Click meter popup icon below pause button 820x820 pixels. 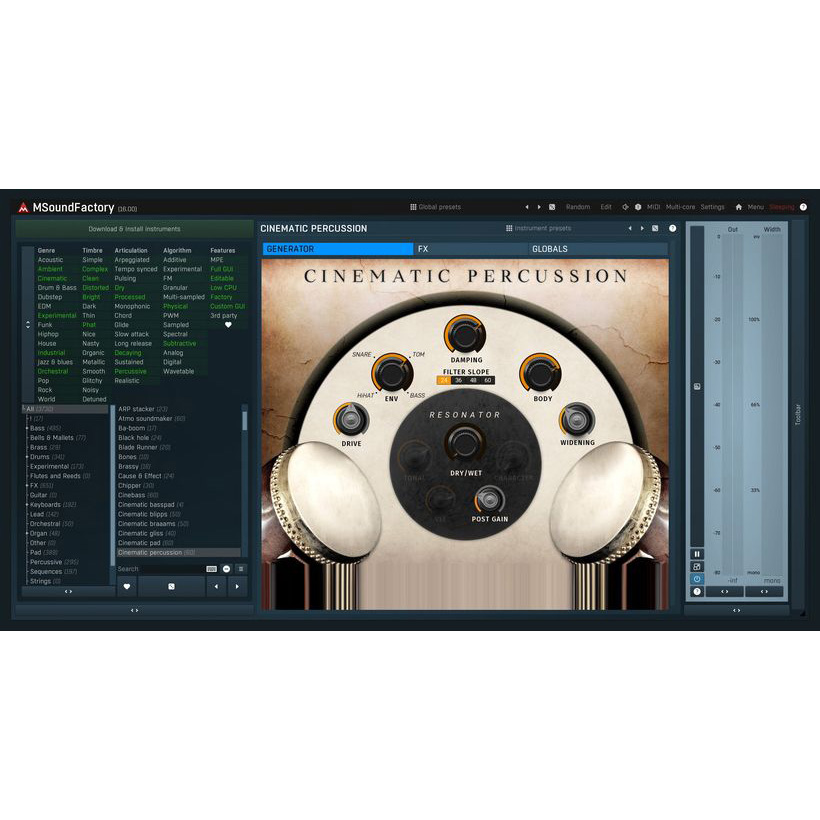coord(697,566)
